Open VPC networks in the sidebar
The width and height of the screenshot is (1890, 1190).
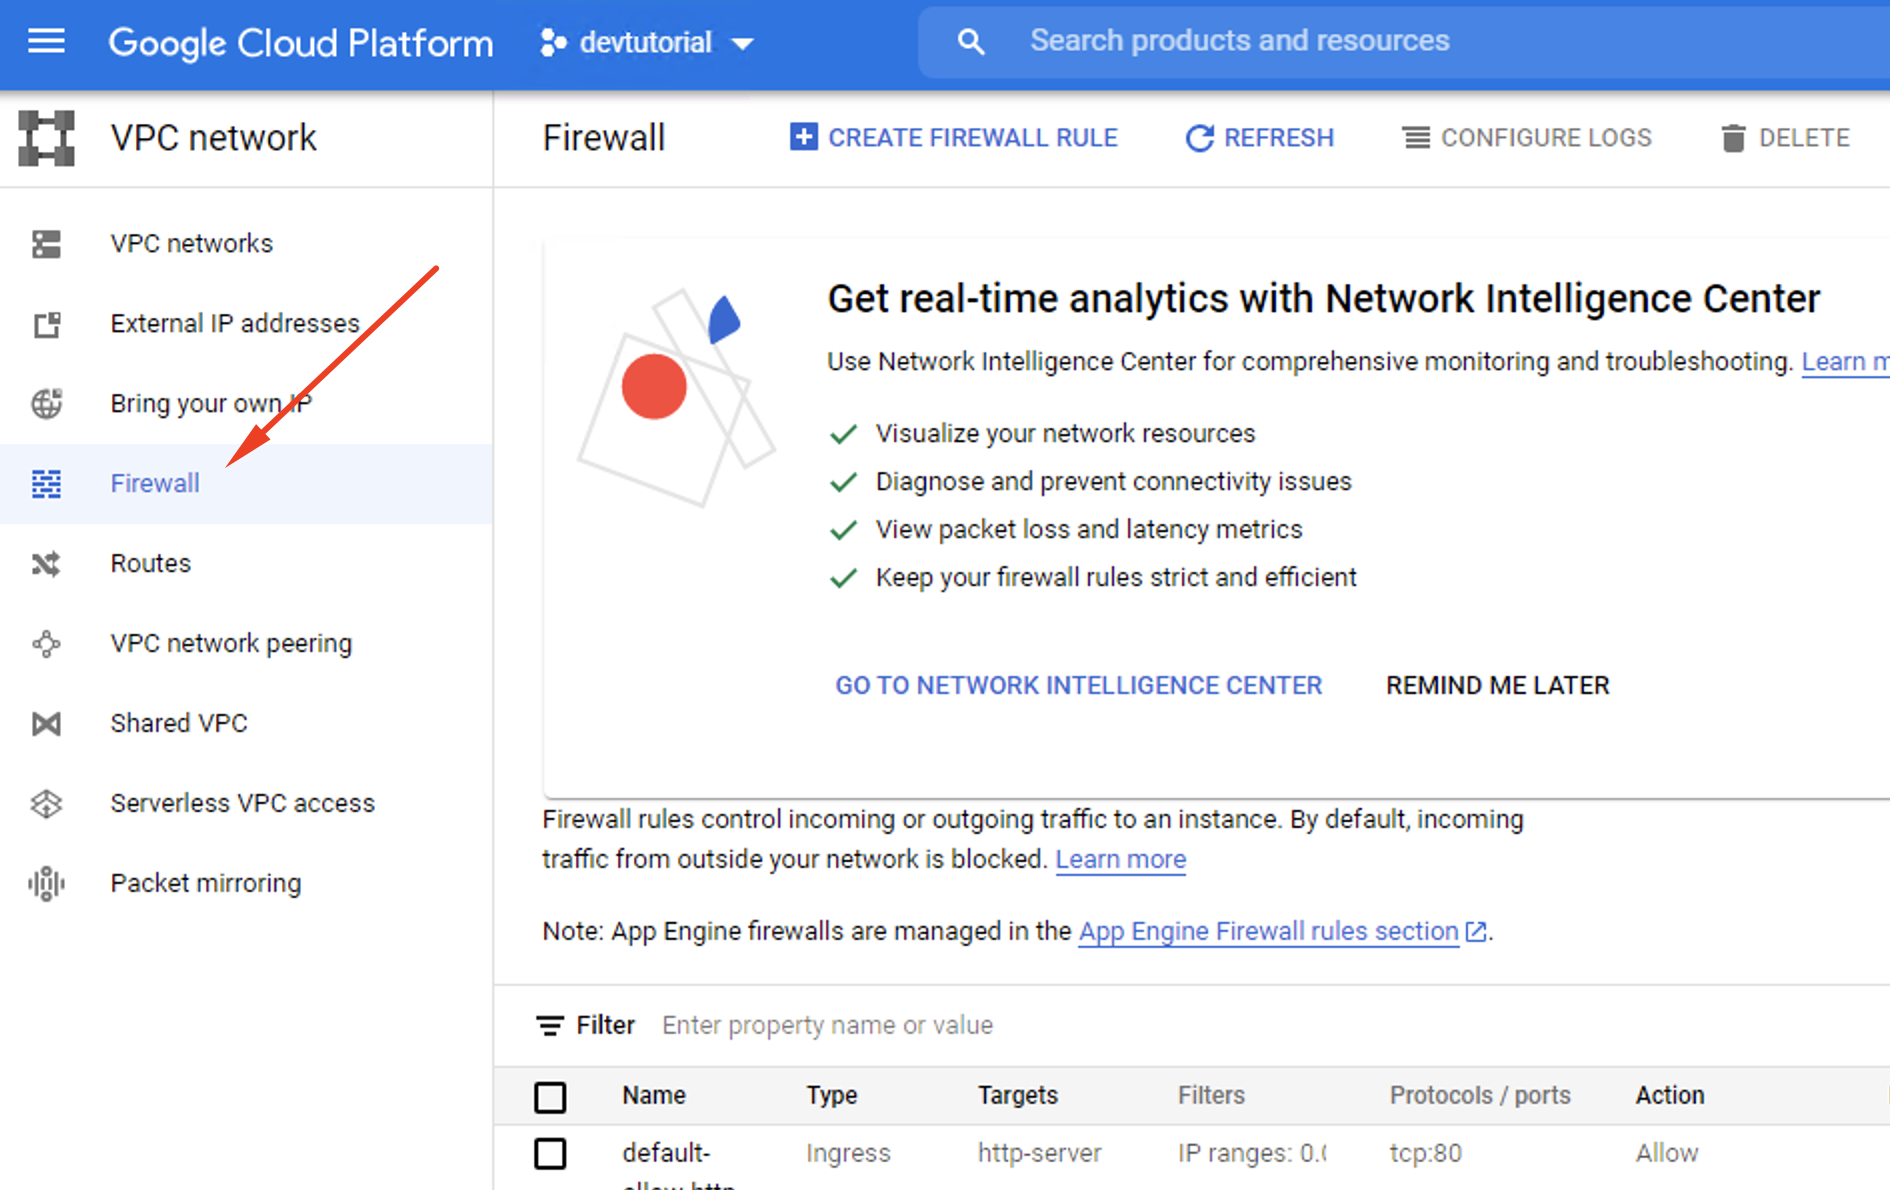coord(191,243)
